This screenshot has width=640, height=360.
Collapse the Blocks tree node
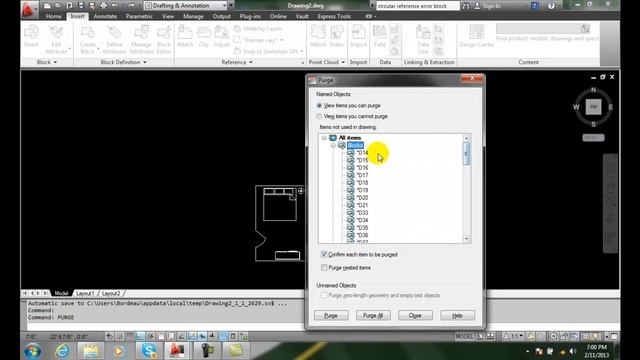tap(333, 145)
